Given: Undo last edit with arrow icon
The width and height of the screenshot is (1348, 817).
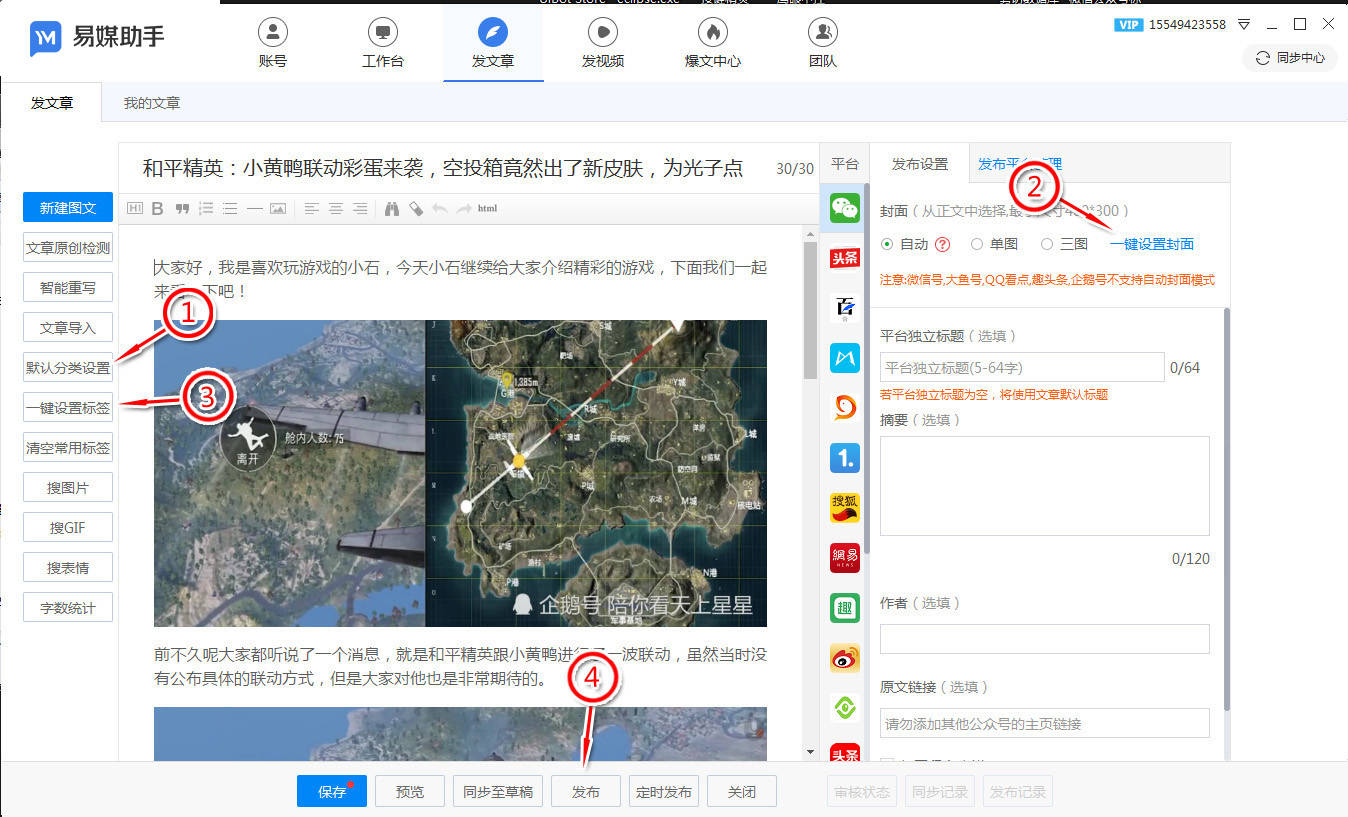Looking at the screenshot, I should point(439,208).
